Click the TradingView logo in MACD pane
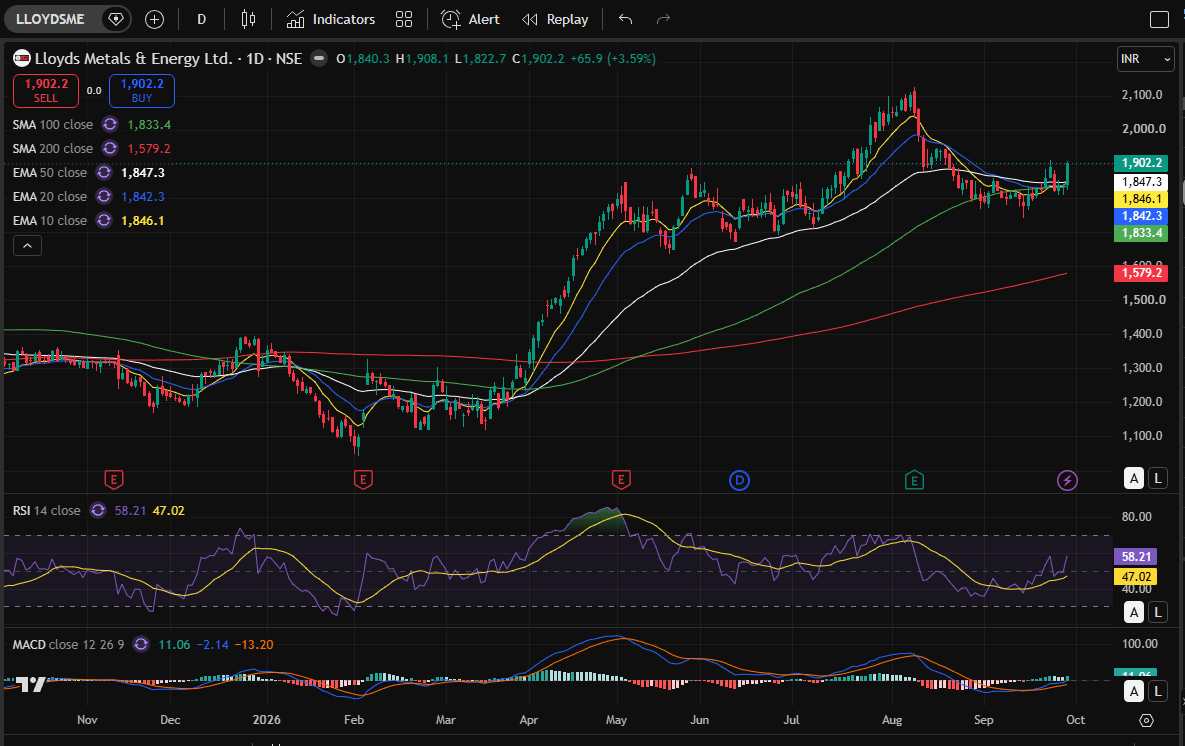Screen dimensions: 1185x746 31,684
